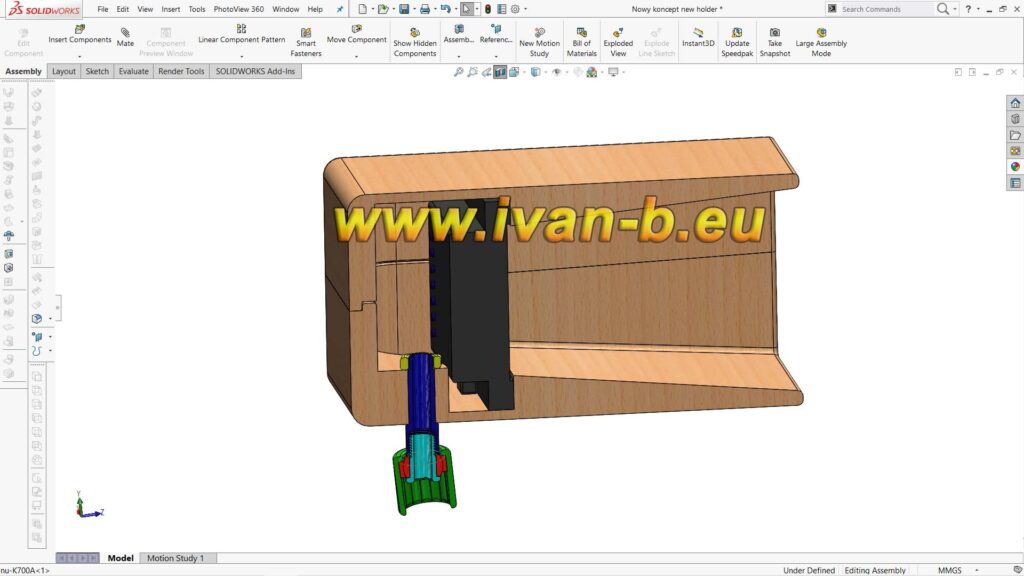
Task: Open Edit Appearance colorful sphere icon
Action: [x=592, y=72]
